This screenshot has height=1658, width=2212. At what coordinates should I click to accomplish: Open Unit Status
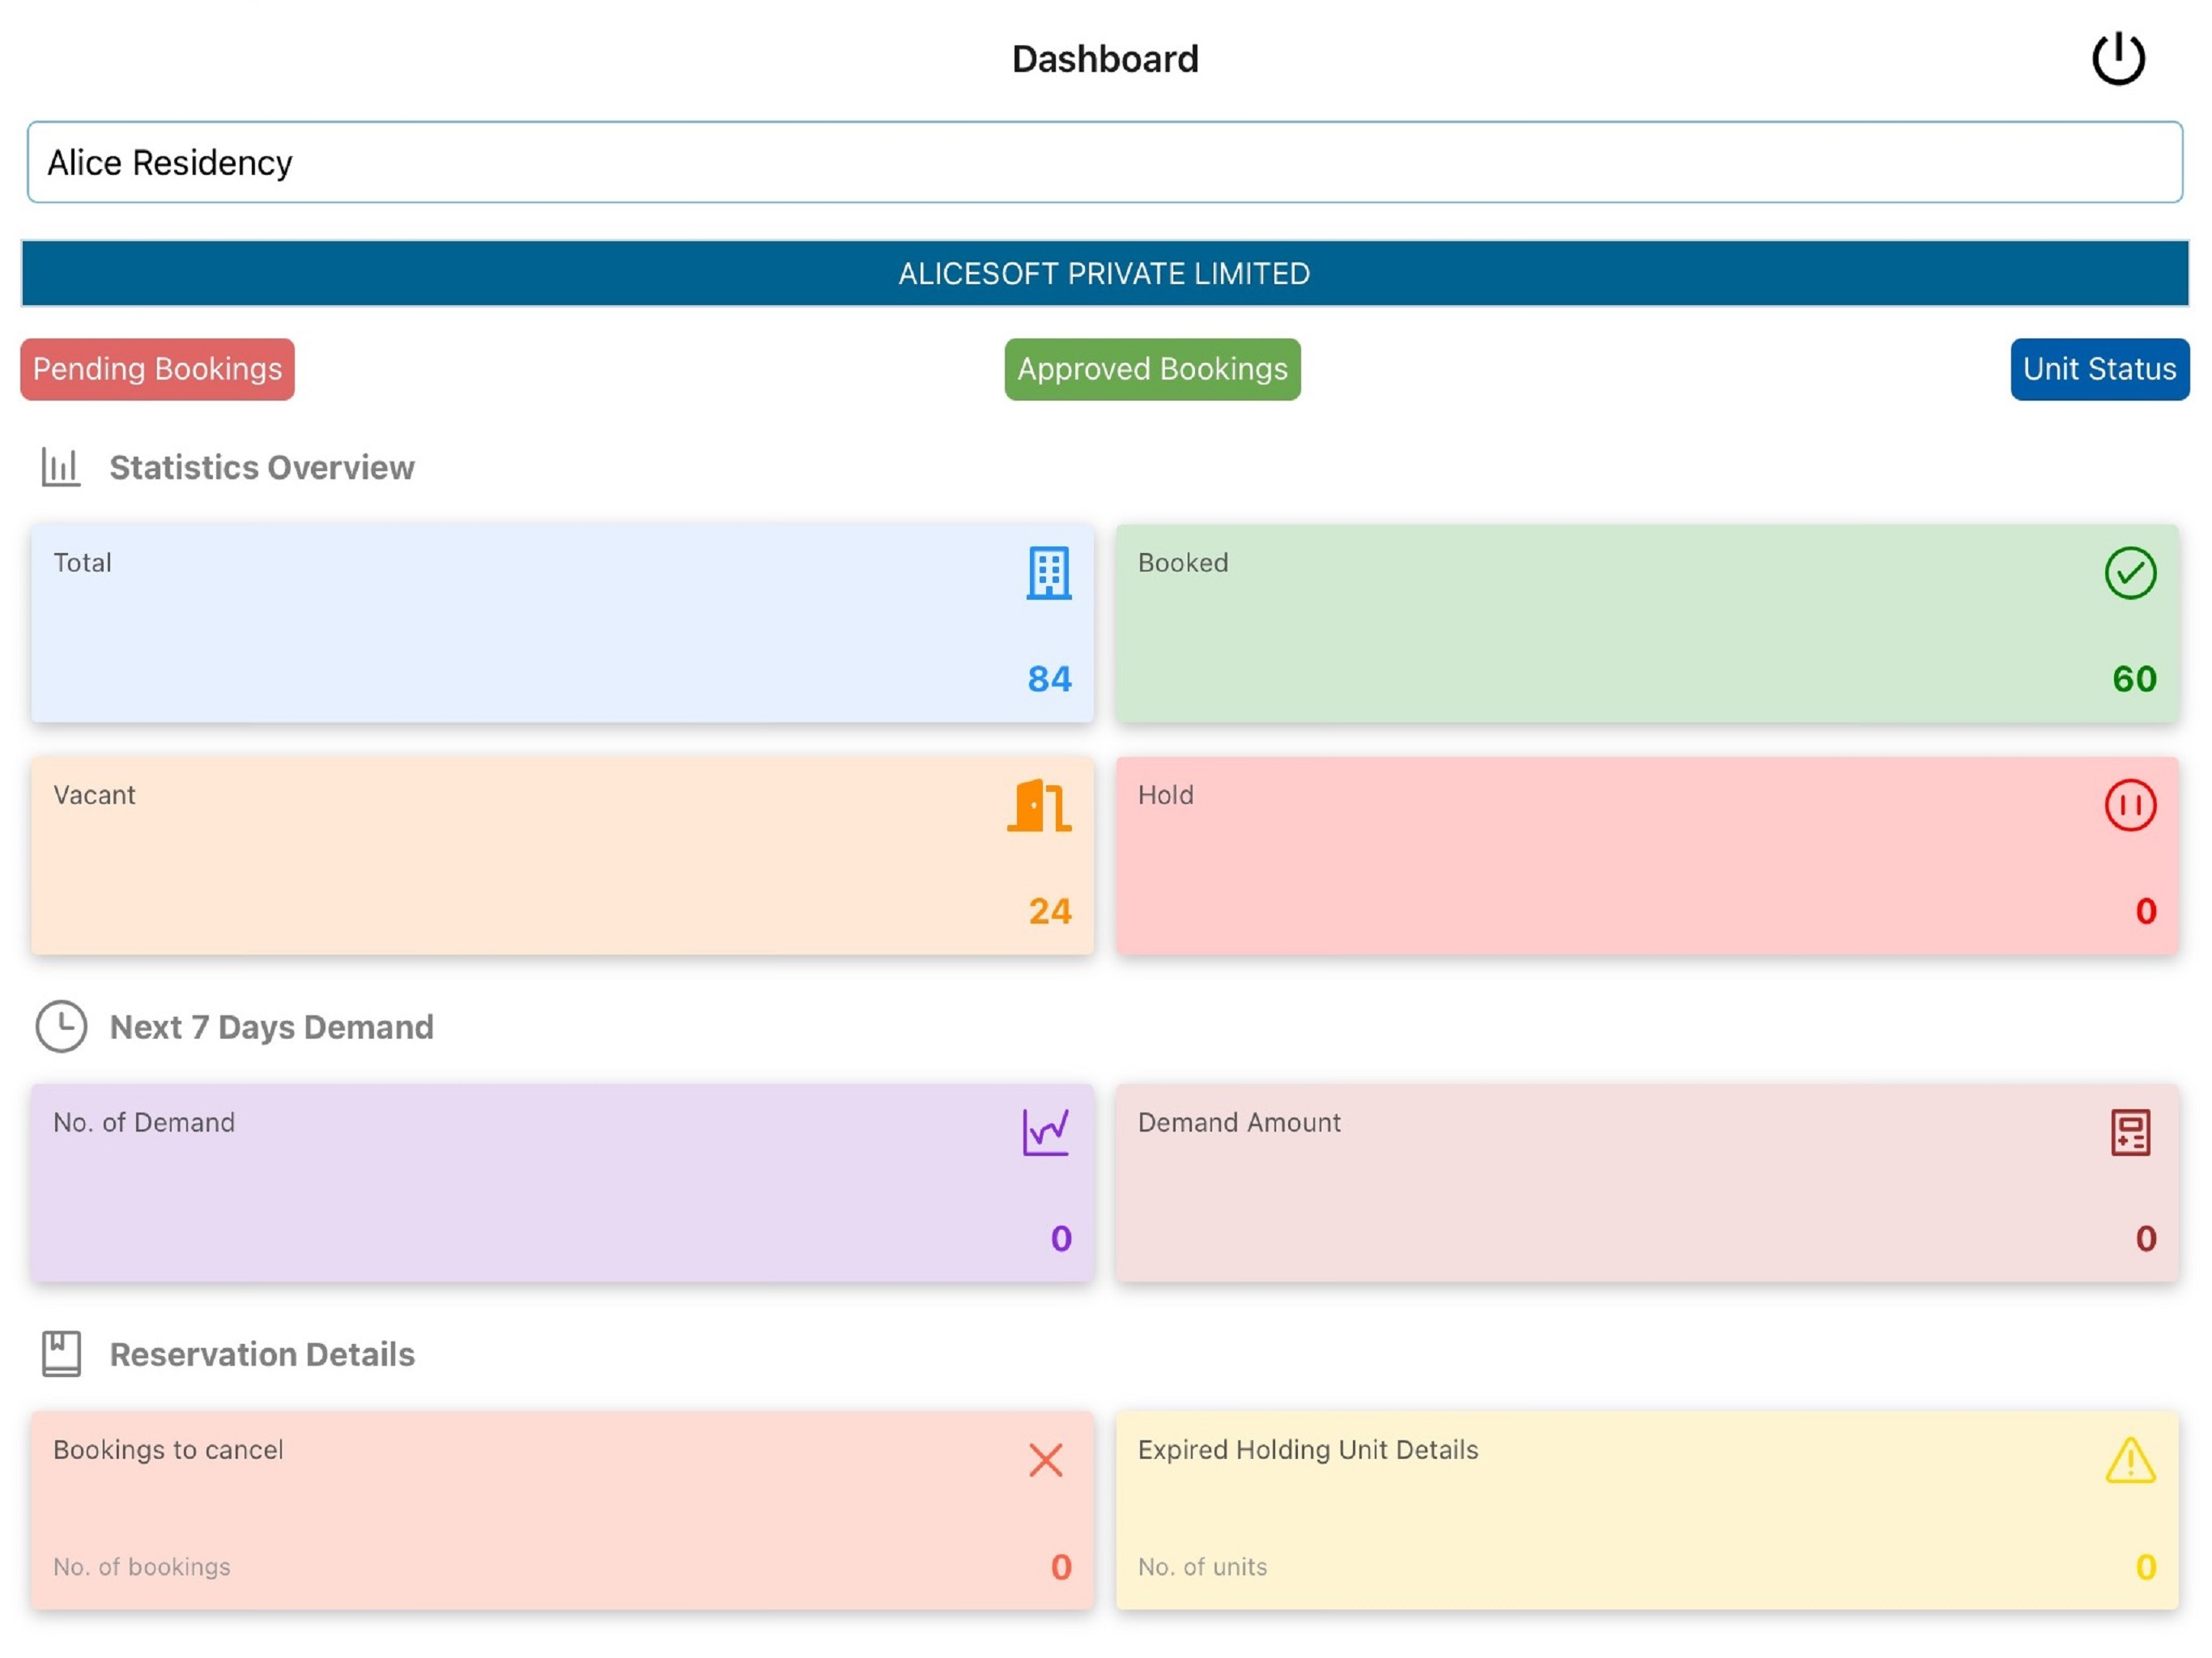[2099, 369]
